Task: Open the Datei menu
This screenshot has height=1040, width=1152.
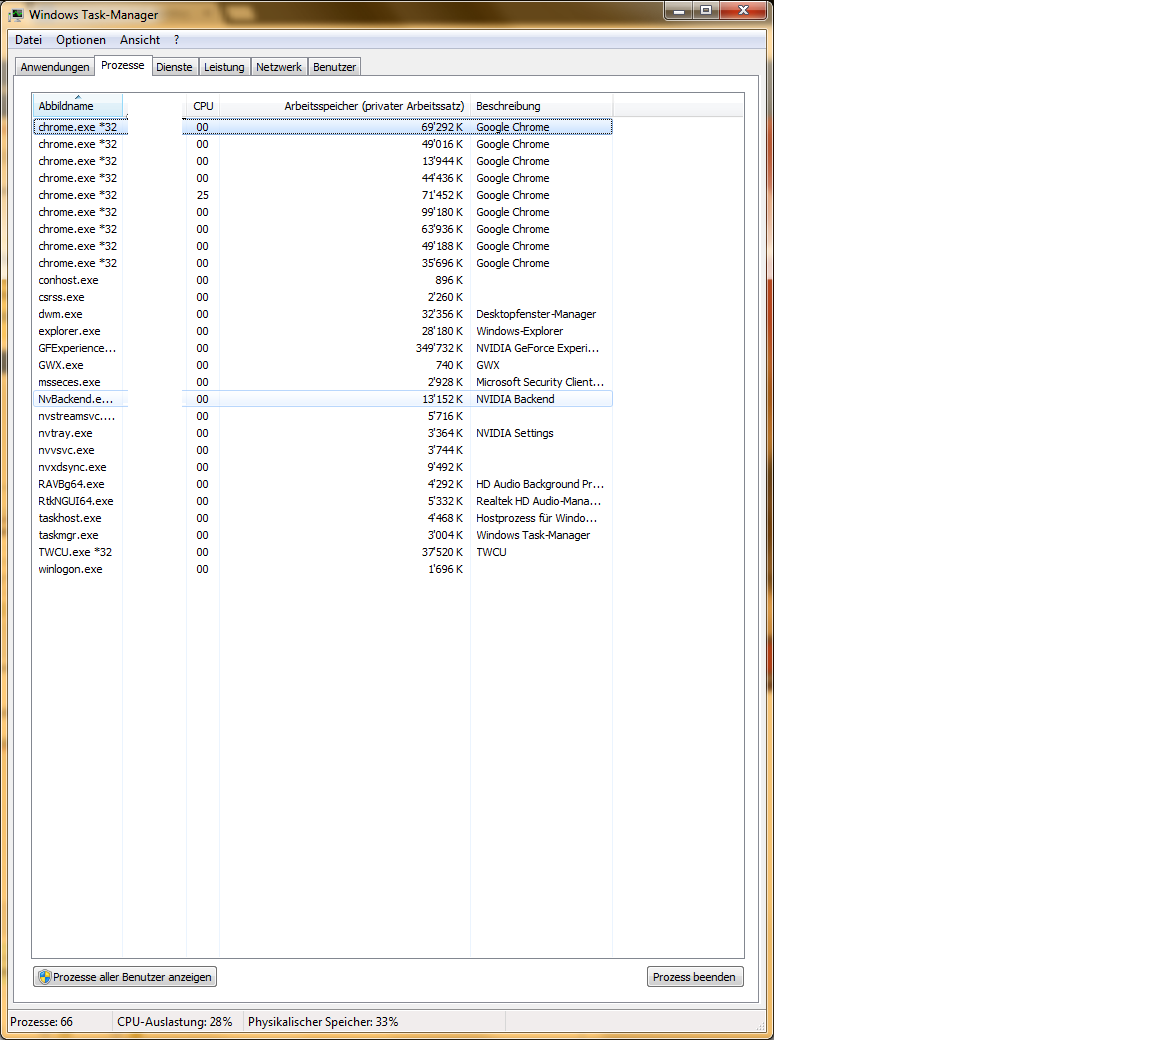Action: pos(29,40)
